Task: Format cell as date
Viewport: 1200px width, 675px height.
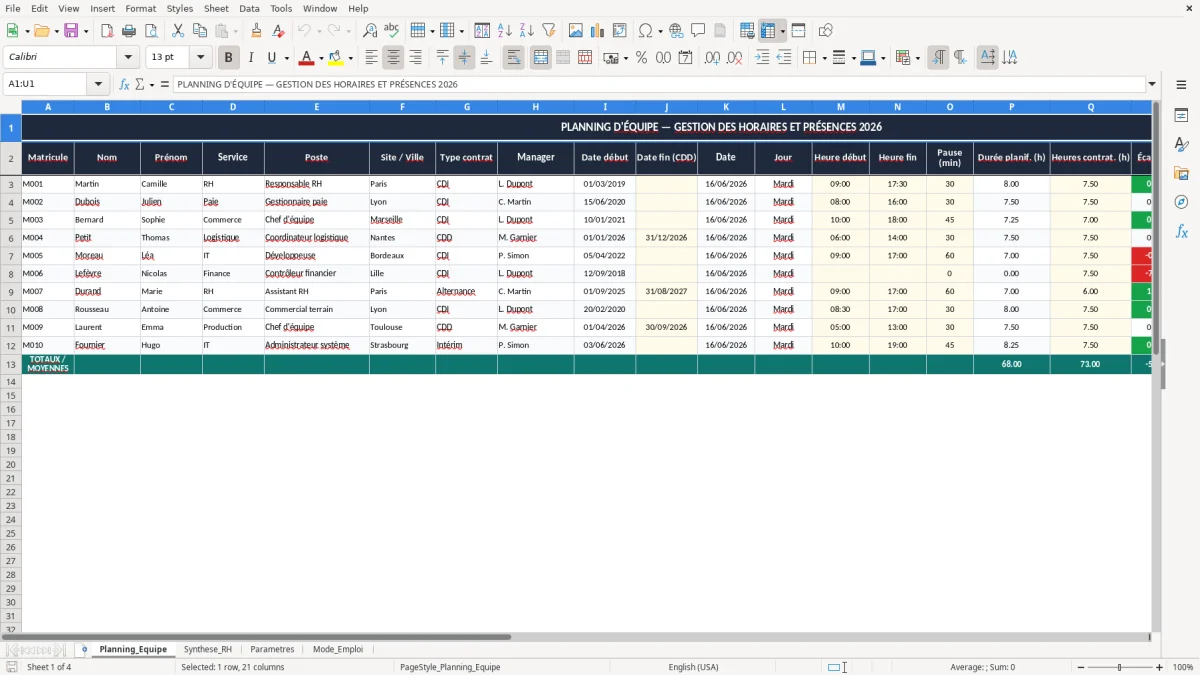Action: click(x=686, y=58)
